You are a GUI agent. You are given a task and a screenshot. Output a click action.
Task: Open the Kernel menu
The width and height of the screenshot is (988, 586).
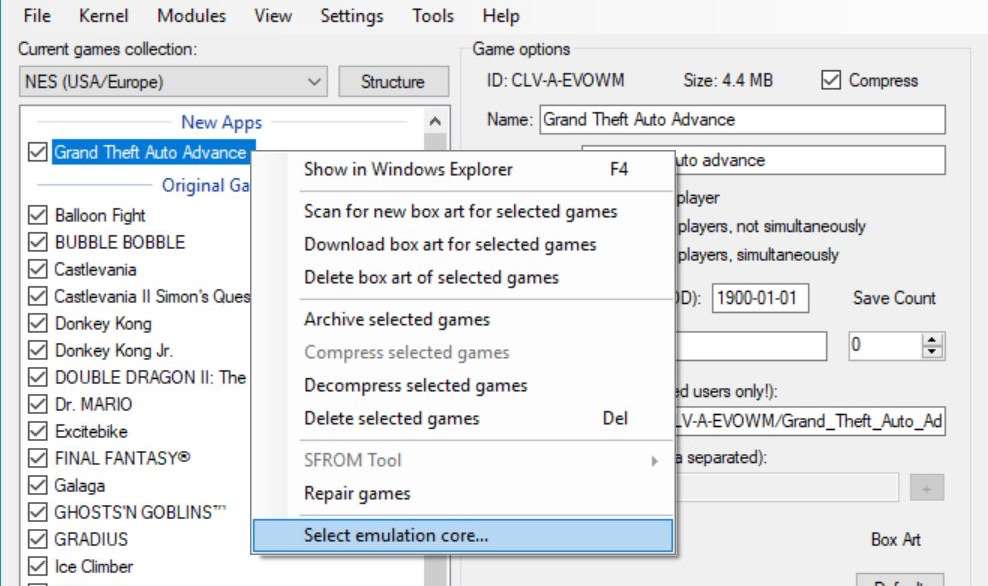pyautogui.click(x=103, y=15)
